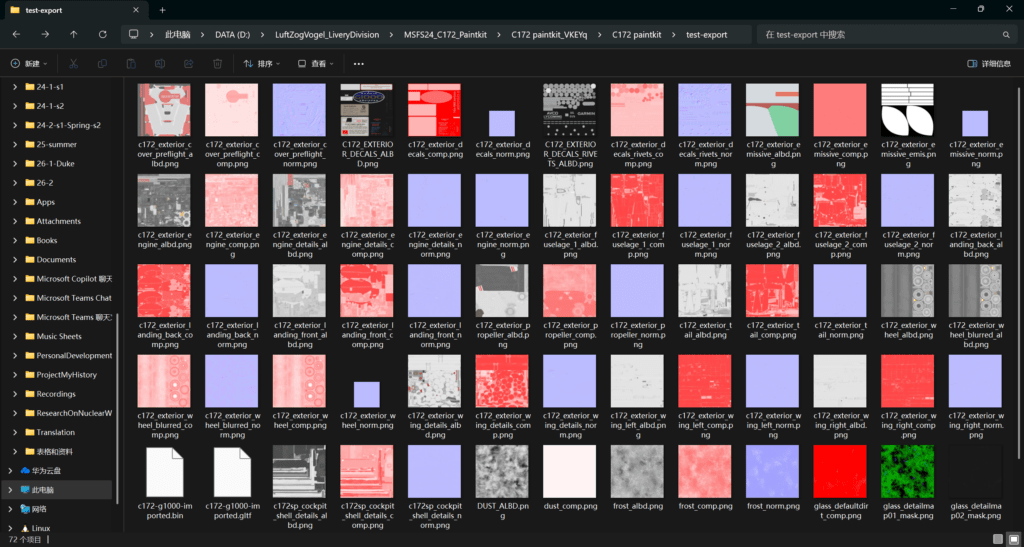Image resolution: width=1024 pixels, height=547 pixels.
Task: Click the Back navigation arrow
Action: (x=16, y=34)
